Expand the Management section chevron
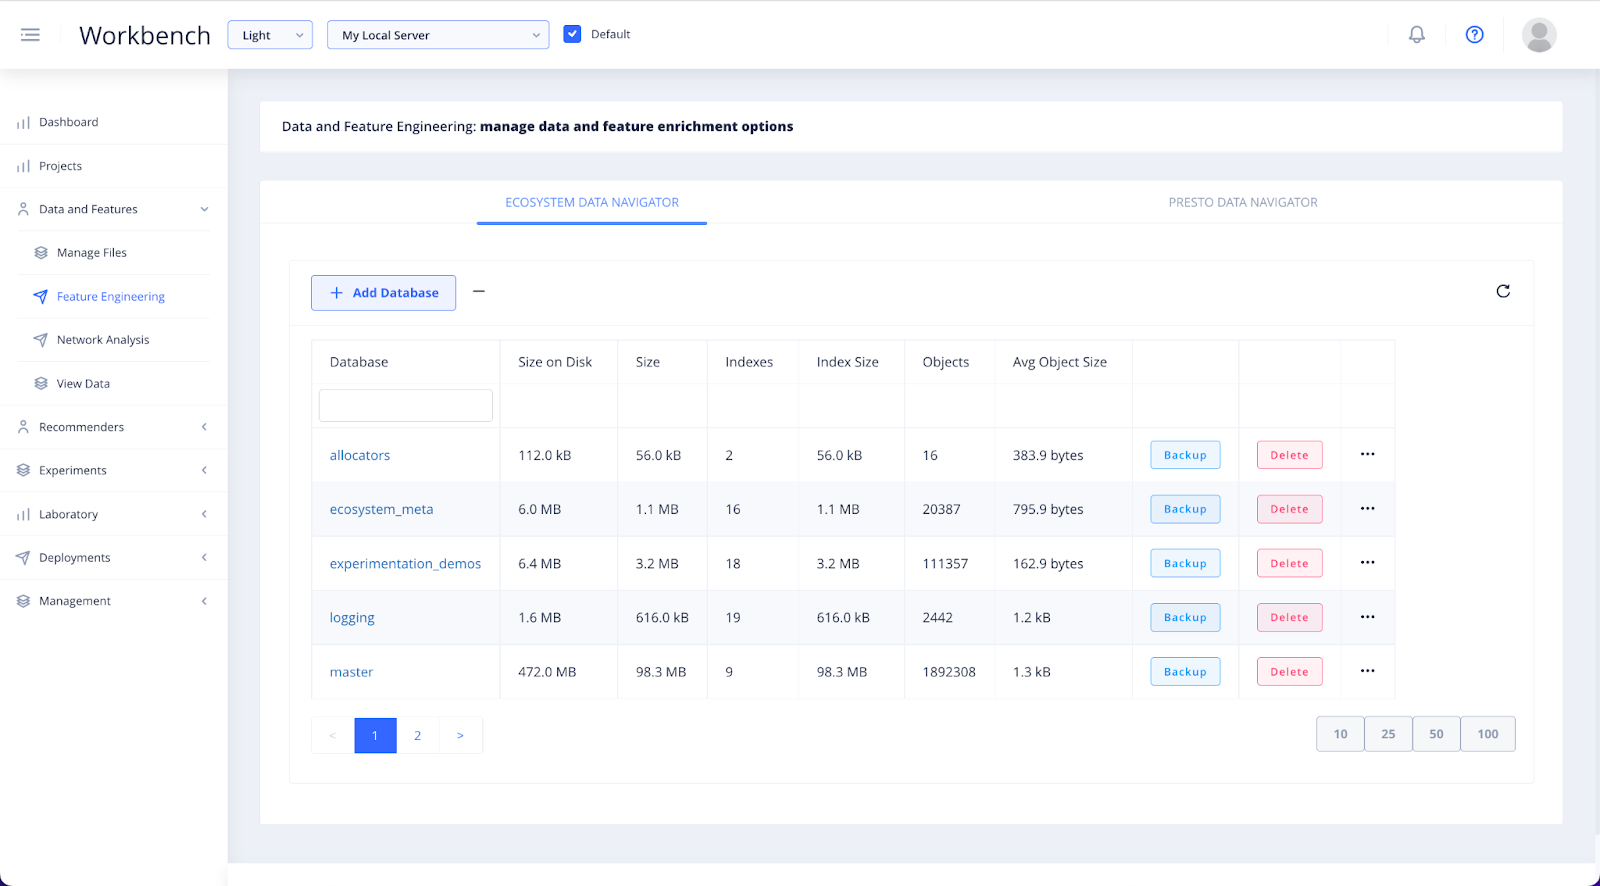 [204, 601]
